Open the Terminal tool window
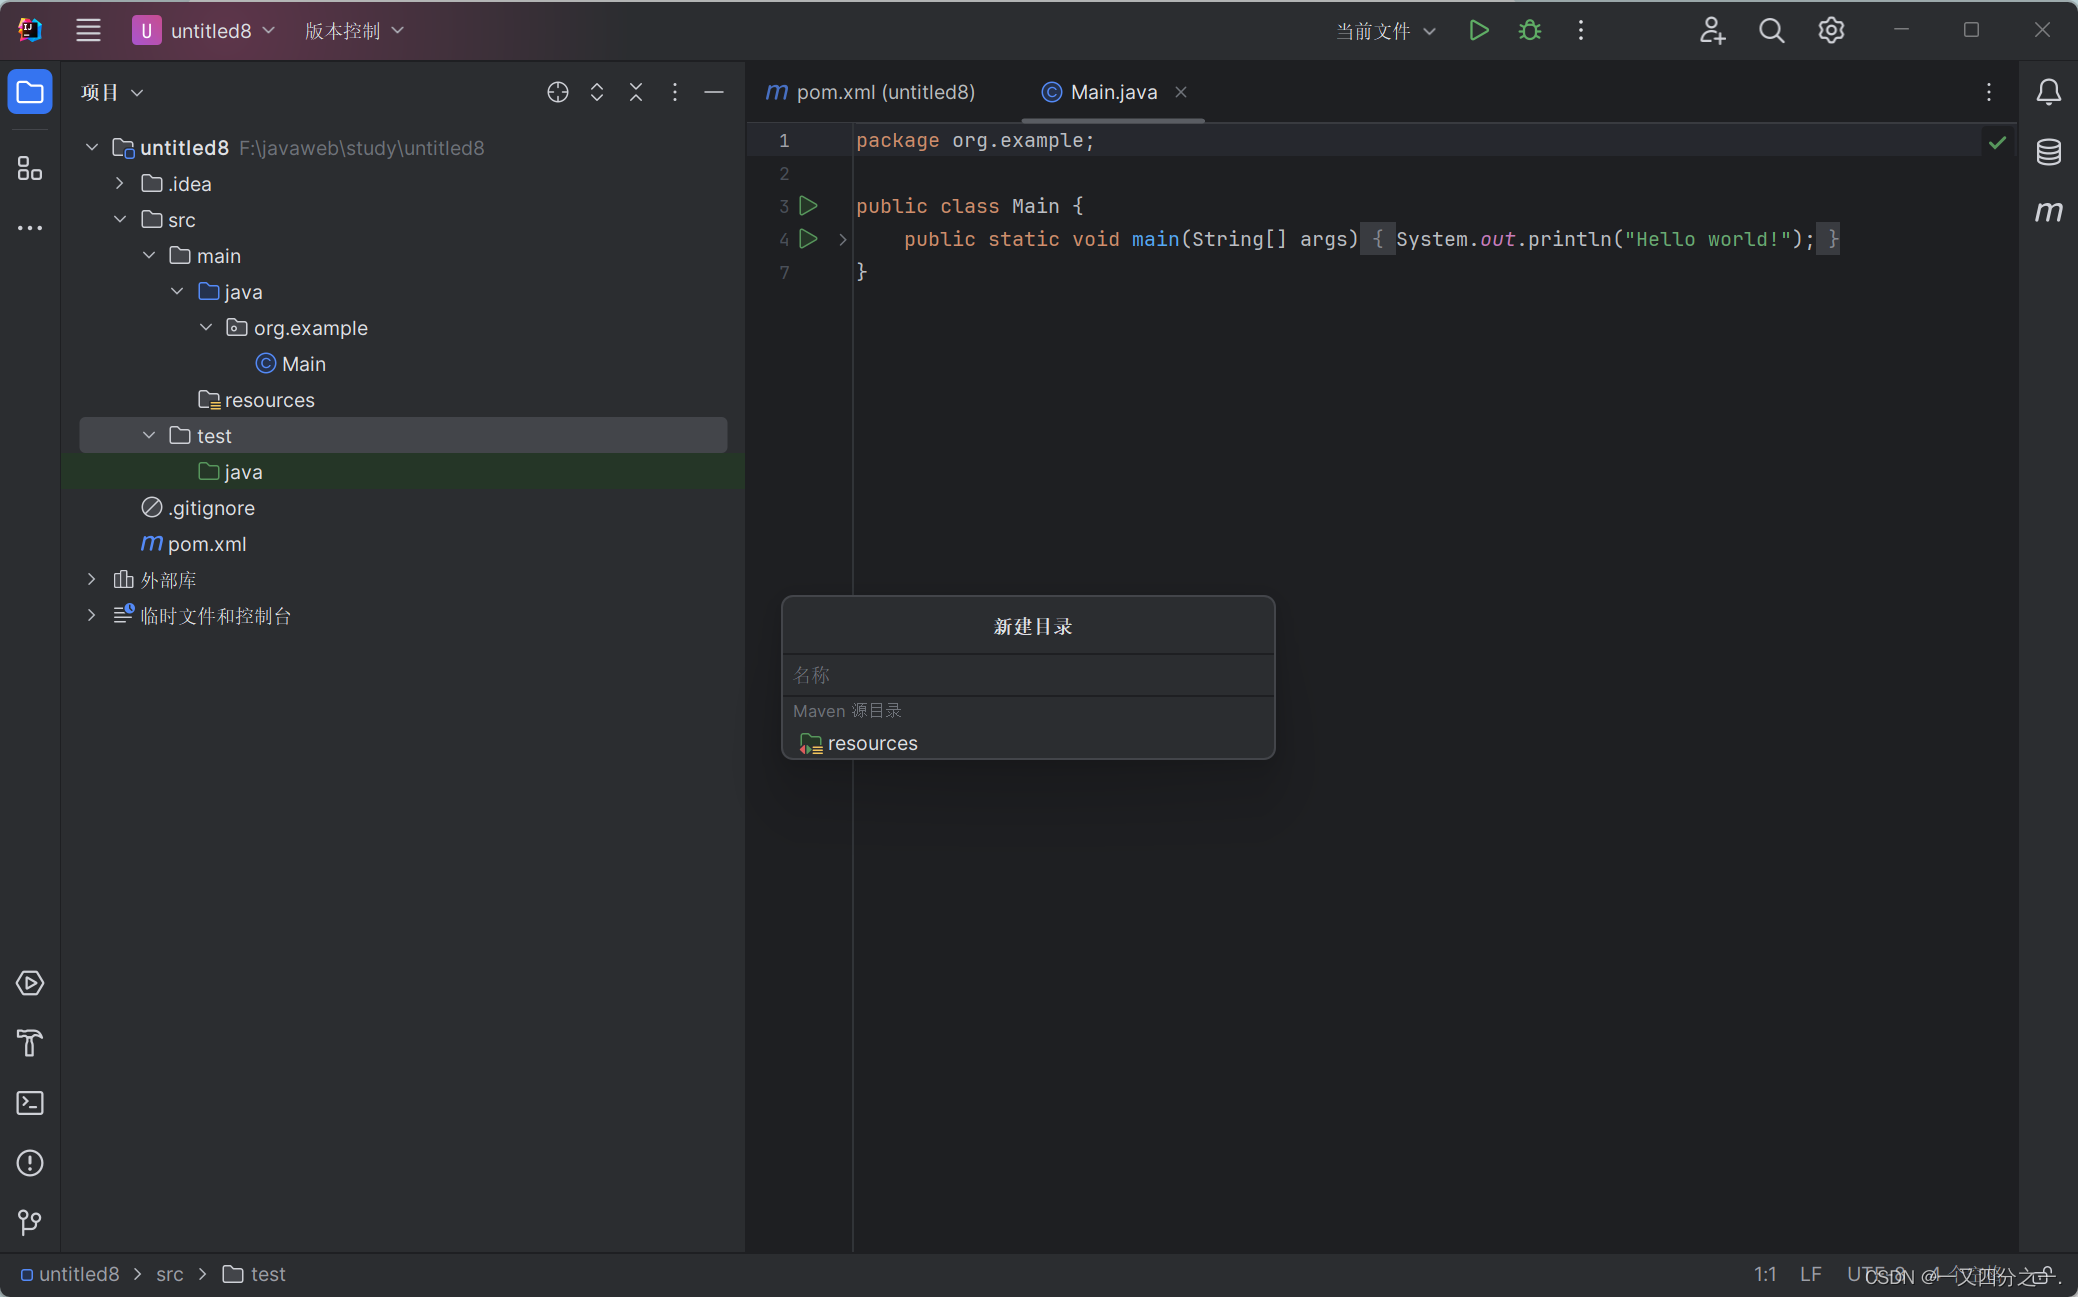This screenshot has height=1297, width=2078. tap(30, 1103)
